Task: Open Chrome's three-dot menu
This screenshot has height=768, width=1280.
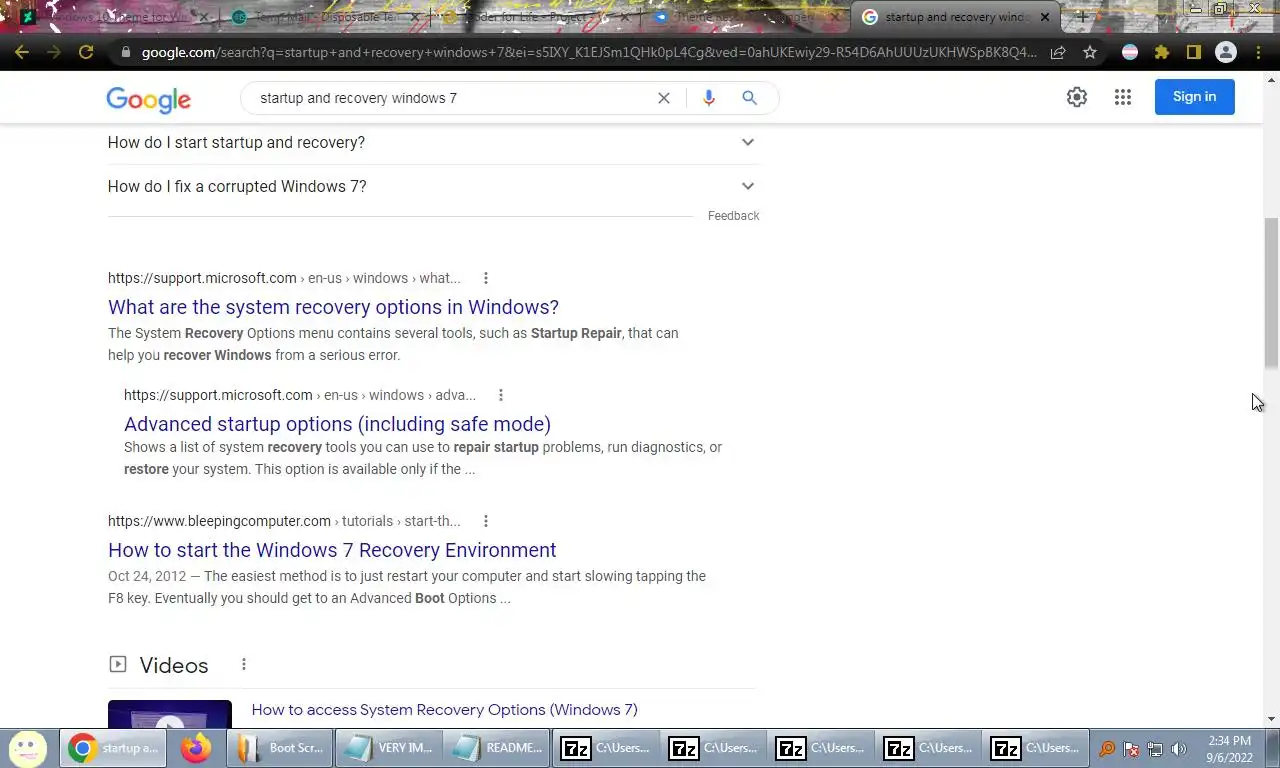Action: 1258,52
